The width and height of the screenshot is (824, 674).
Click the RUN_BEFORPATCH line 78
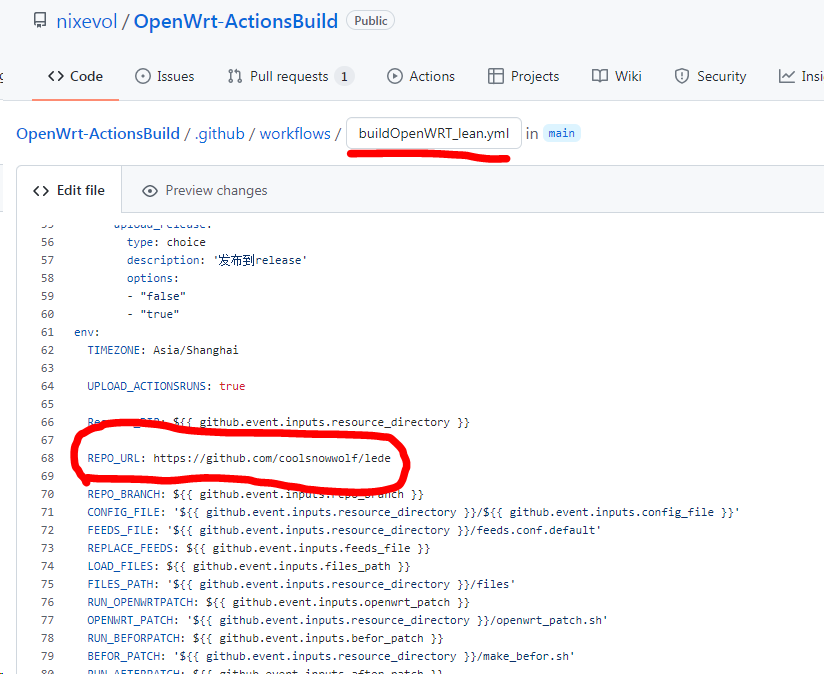click(x=265, y=638)
